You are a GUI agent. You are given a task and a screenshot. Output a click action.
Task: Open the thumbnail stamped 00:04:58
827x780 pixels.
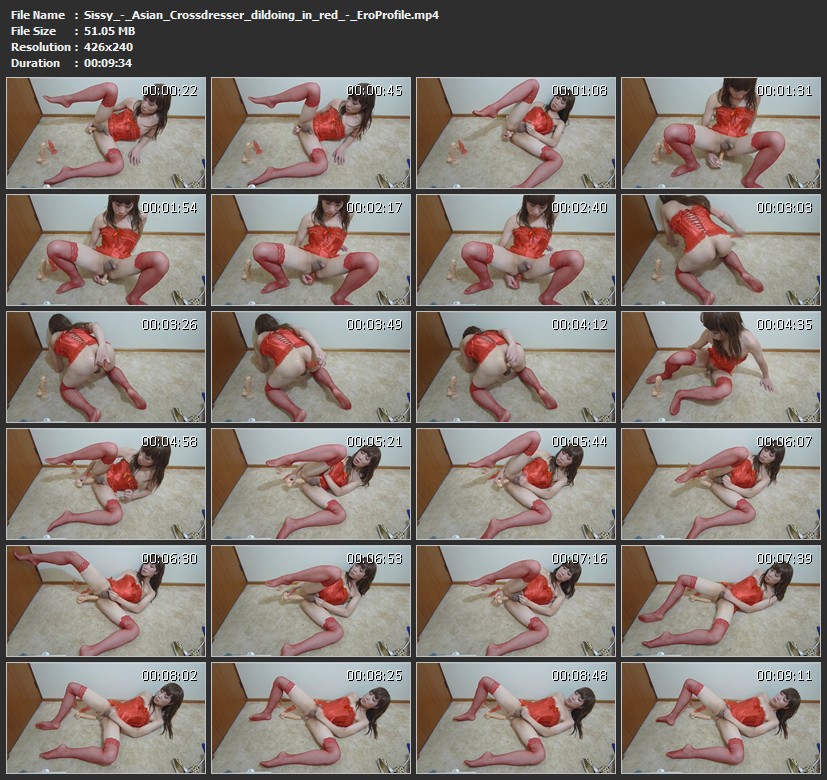click(x=106, y=483)
